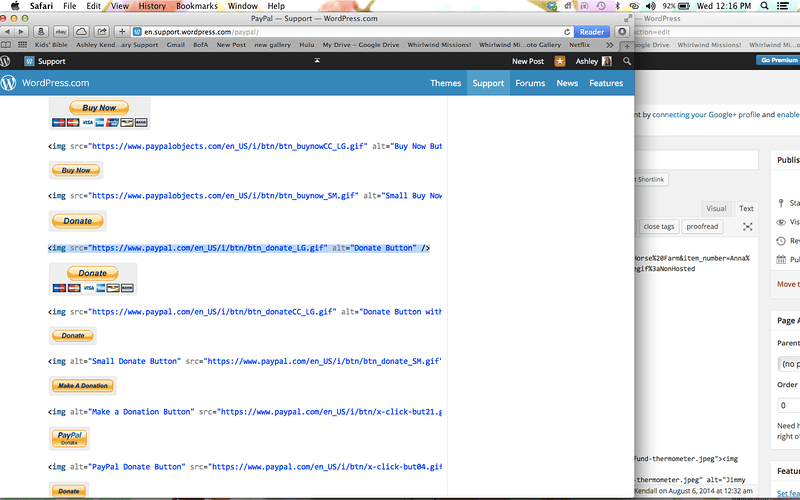The height and width of the screenshot is (500, 800).
Task: Open Notification Center list icon
Action: [x=783, y=6]
